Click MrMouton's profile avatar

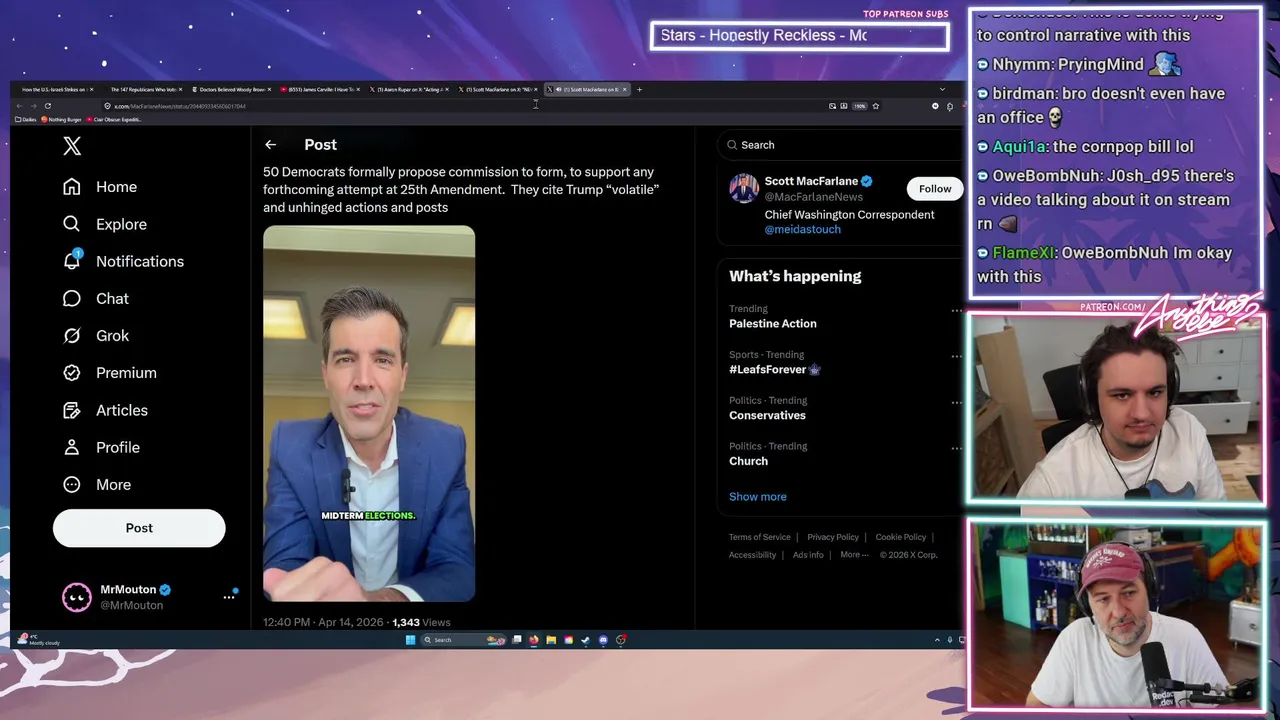coord(77,597)
